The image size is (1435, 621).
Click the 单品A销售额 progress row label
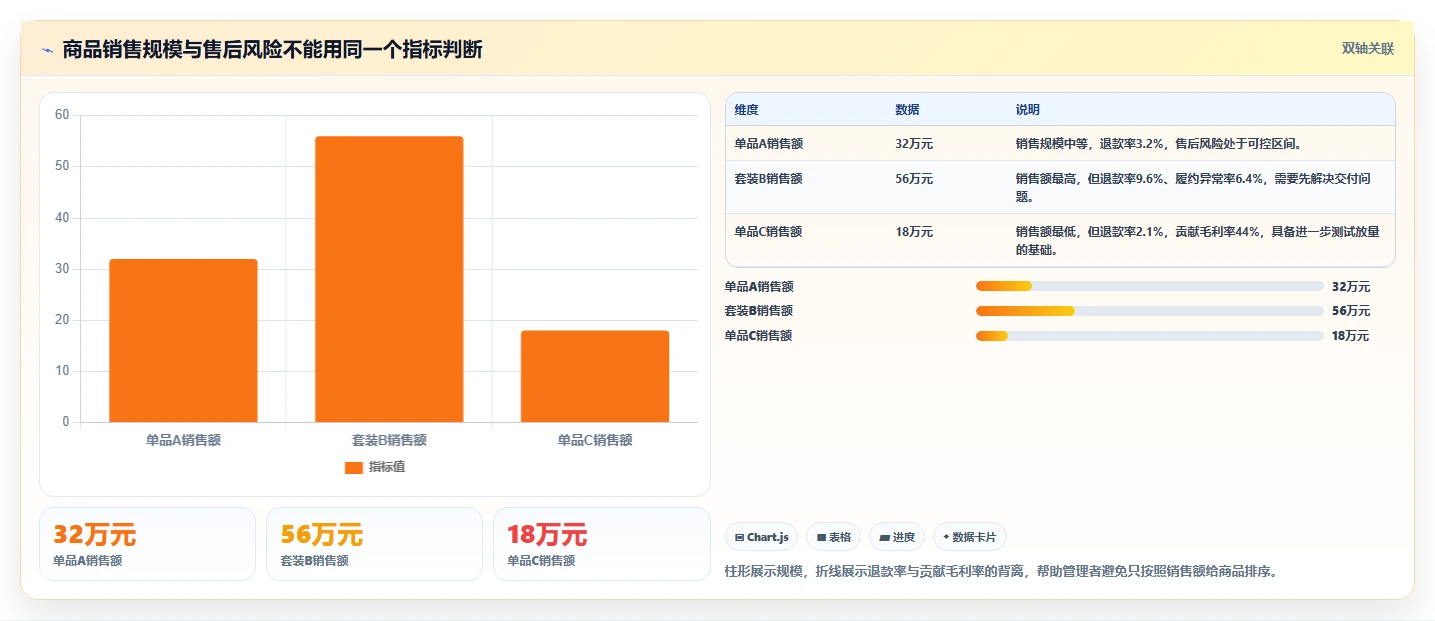pos(759,286)
